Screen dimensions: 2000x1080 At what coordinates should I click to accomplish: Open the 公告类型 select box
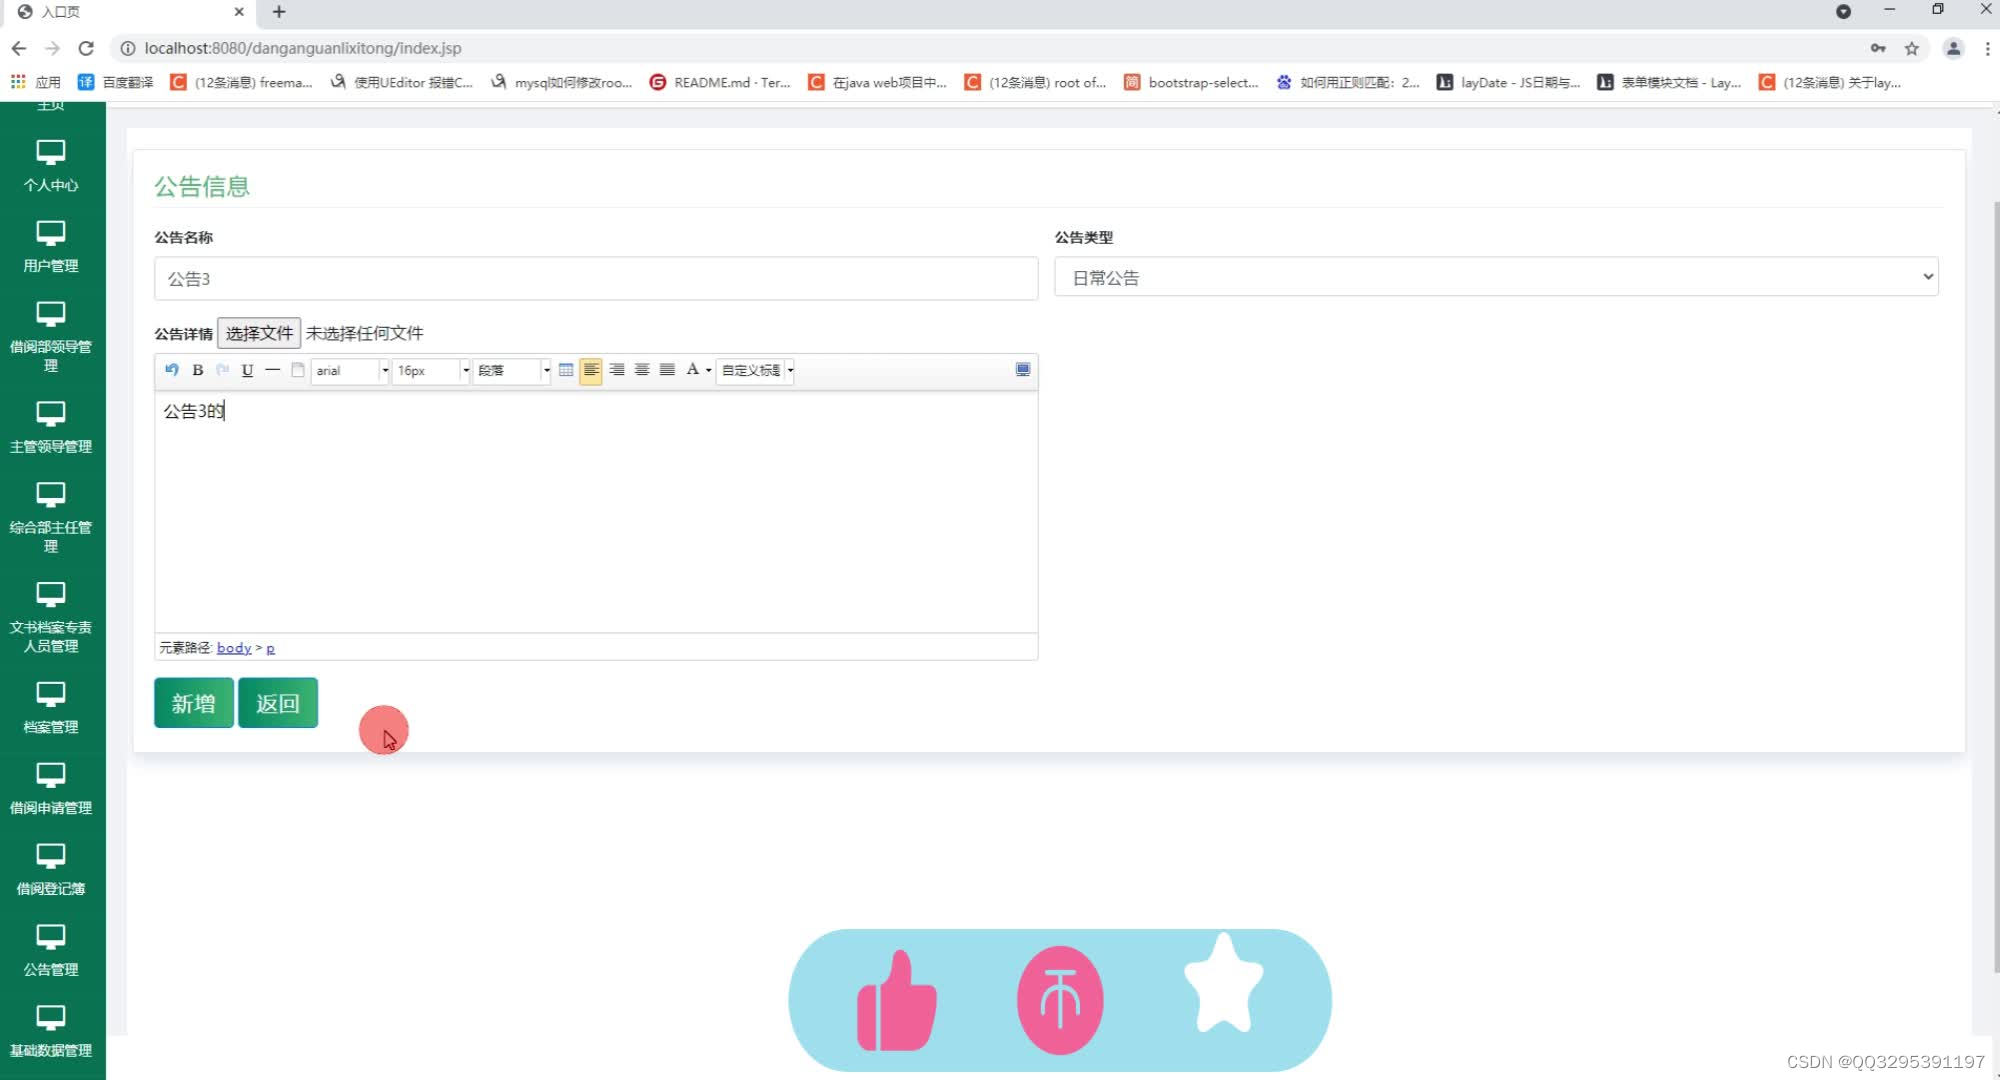(1496, 278)
